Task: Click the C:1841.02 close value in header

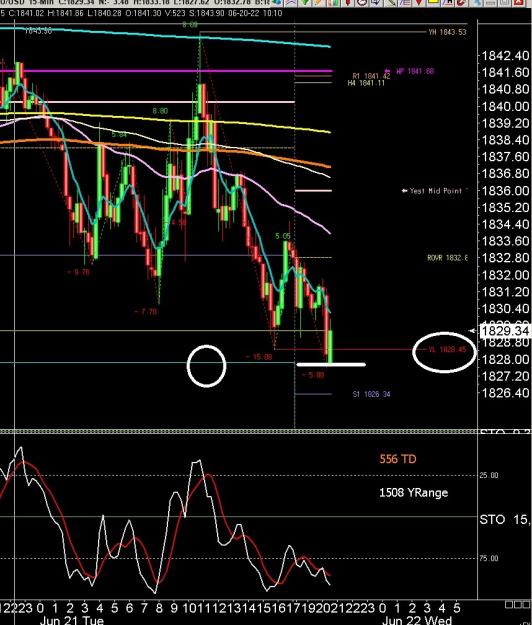Action: tap(26, 13)
